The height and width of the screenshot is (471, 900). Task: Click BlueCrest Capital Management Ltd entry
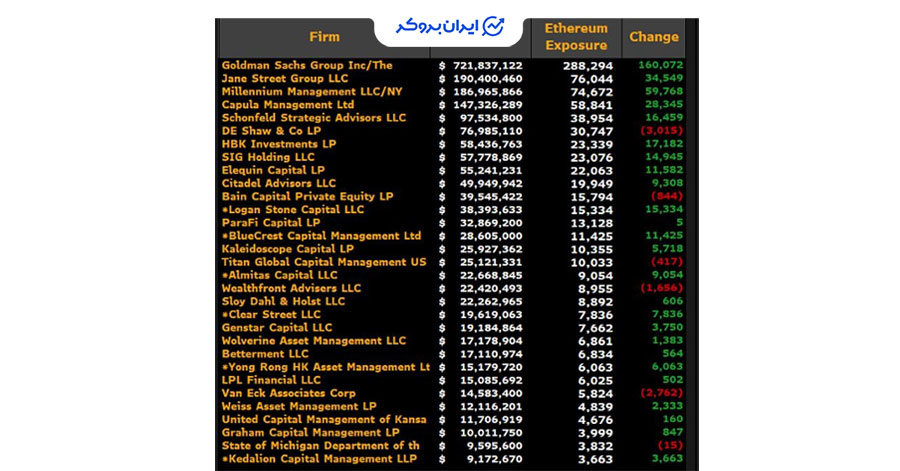(x=321, y=236)
